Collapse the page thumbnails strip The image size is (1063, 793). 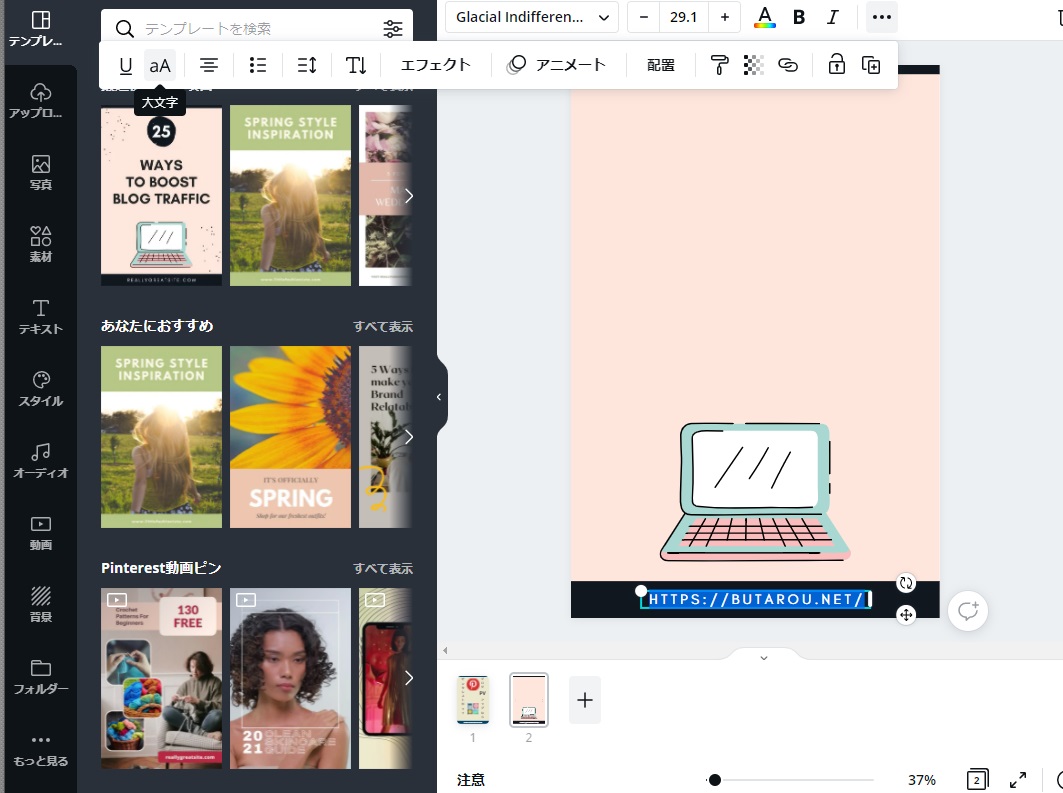[764, 657]
